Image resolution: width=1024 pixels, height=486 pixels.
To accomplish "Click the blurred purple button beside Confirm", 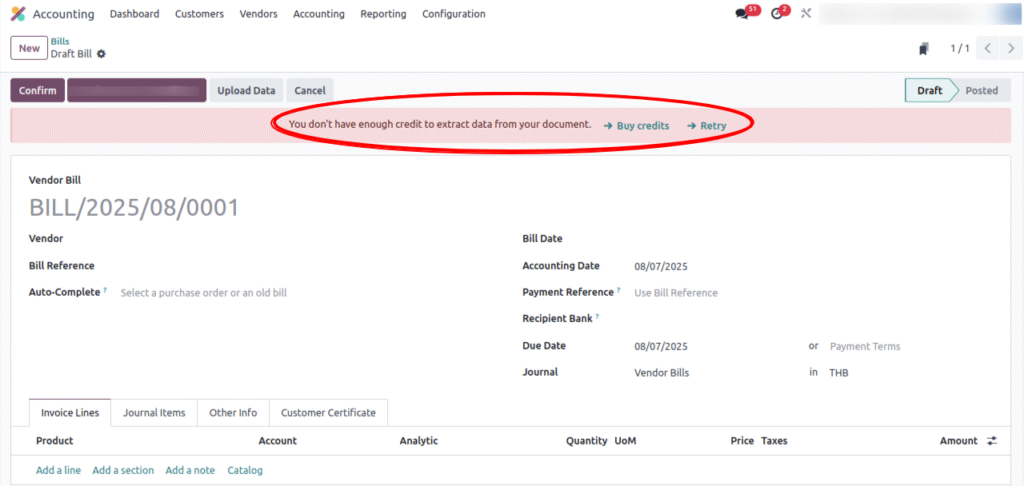I will tap(136, 91).
